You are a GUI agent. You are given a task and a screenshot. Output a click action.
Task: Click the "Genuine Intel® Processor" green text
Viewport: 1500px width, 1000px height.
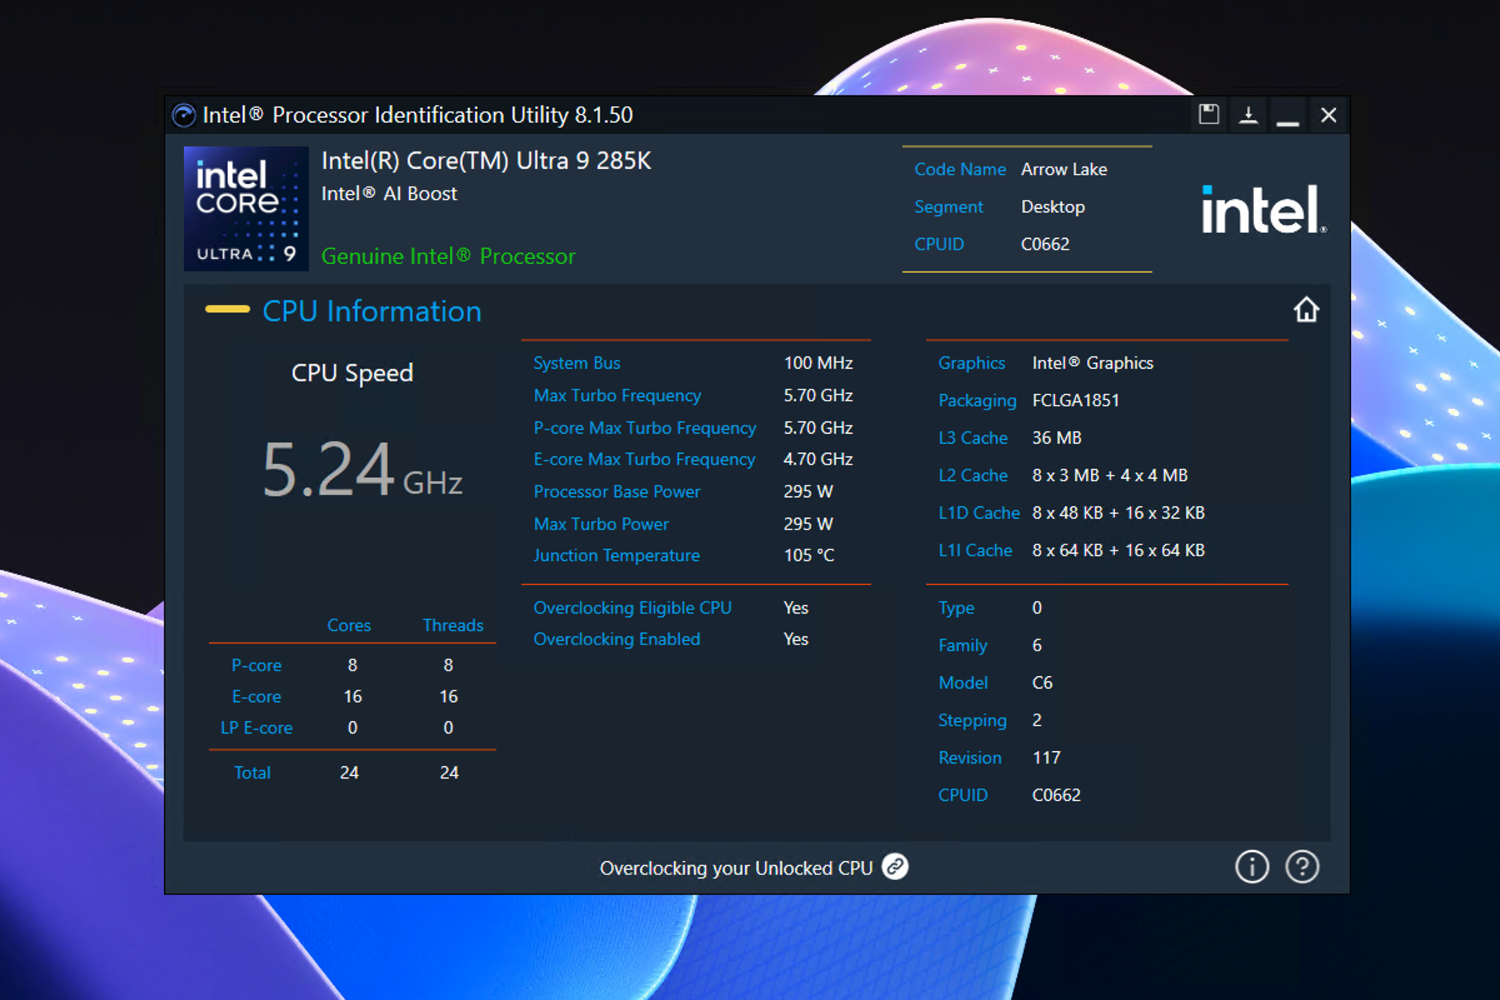tap(448, 256)
